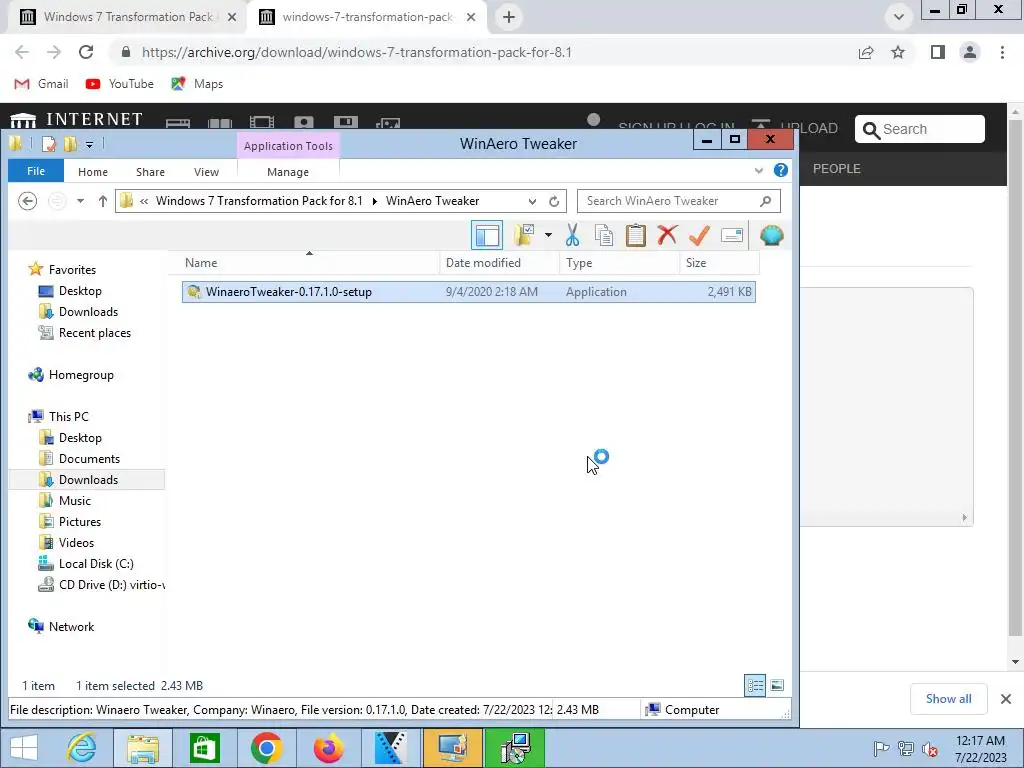Select WinaeroTweaker-0.17.1.0-setup file
1024x768 pixels.
click(469, 292)
